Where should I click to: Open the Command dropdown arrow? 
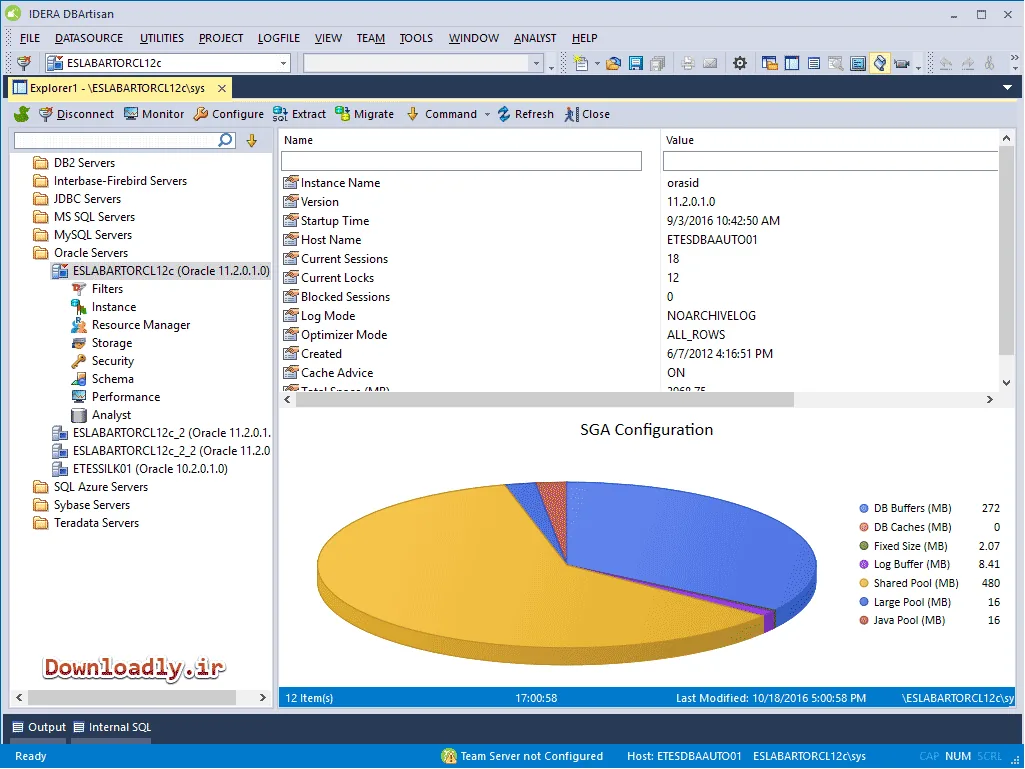(487, 114)
